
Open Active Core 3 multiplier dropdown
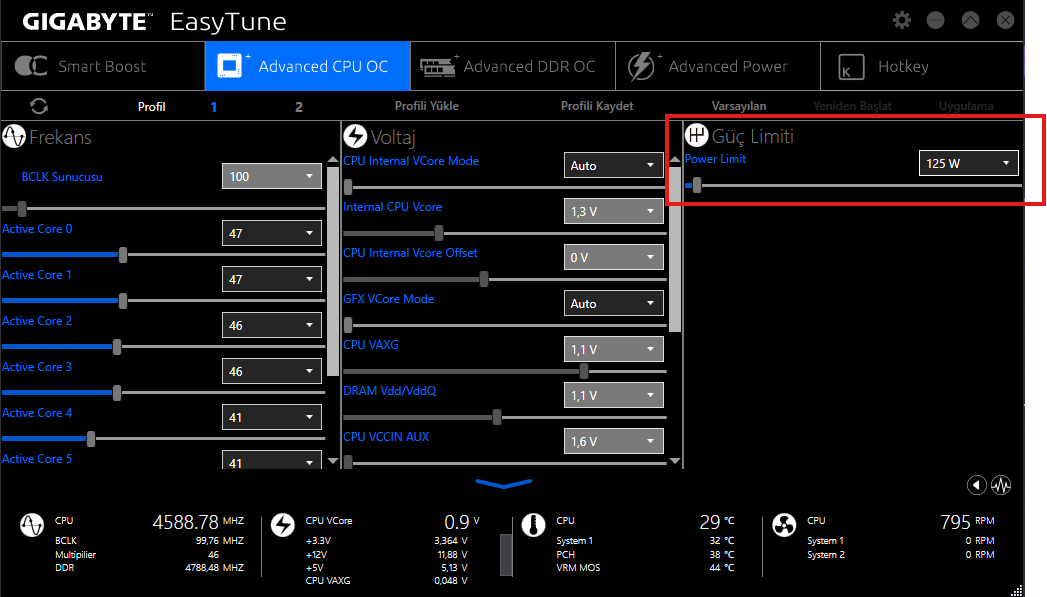point(272,371)
